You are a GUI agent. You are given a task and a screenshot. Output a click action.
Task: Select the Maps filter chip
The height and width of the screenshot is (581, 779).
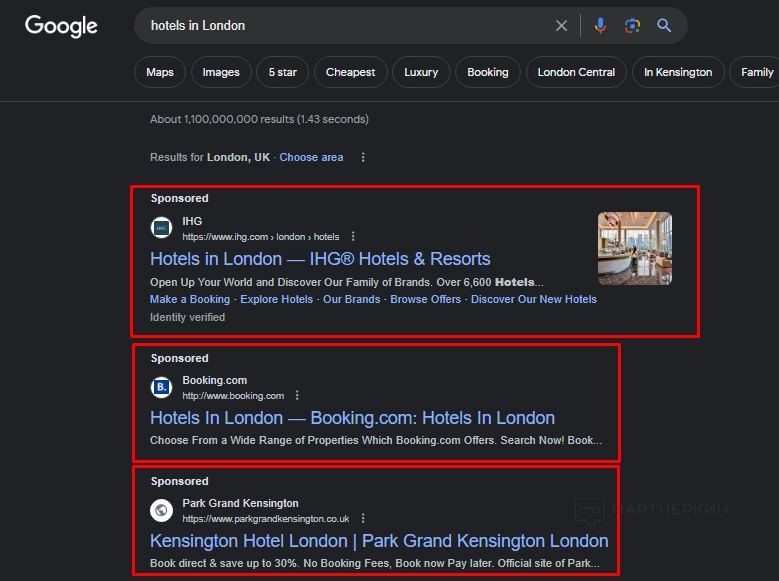coord(159,72)
